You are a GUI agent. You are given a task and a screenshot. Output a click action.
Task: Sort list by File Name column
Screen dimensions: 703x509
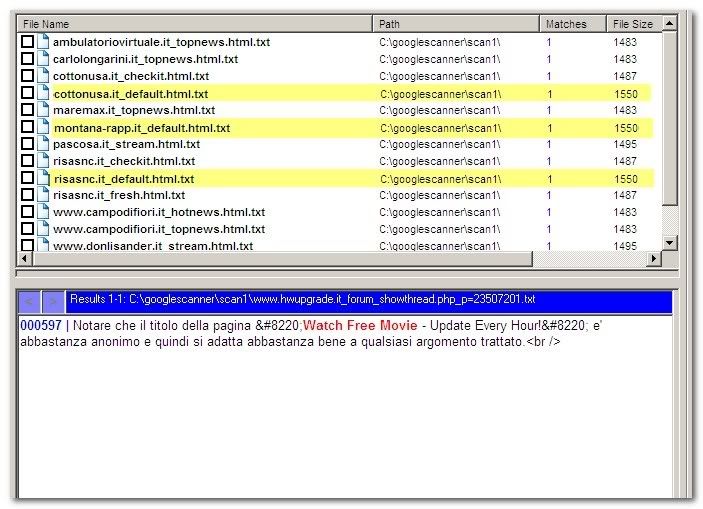point(195,23)
